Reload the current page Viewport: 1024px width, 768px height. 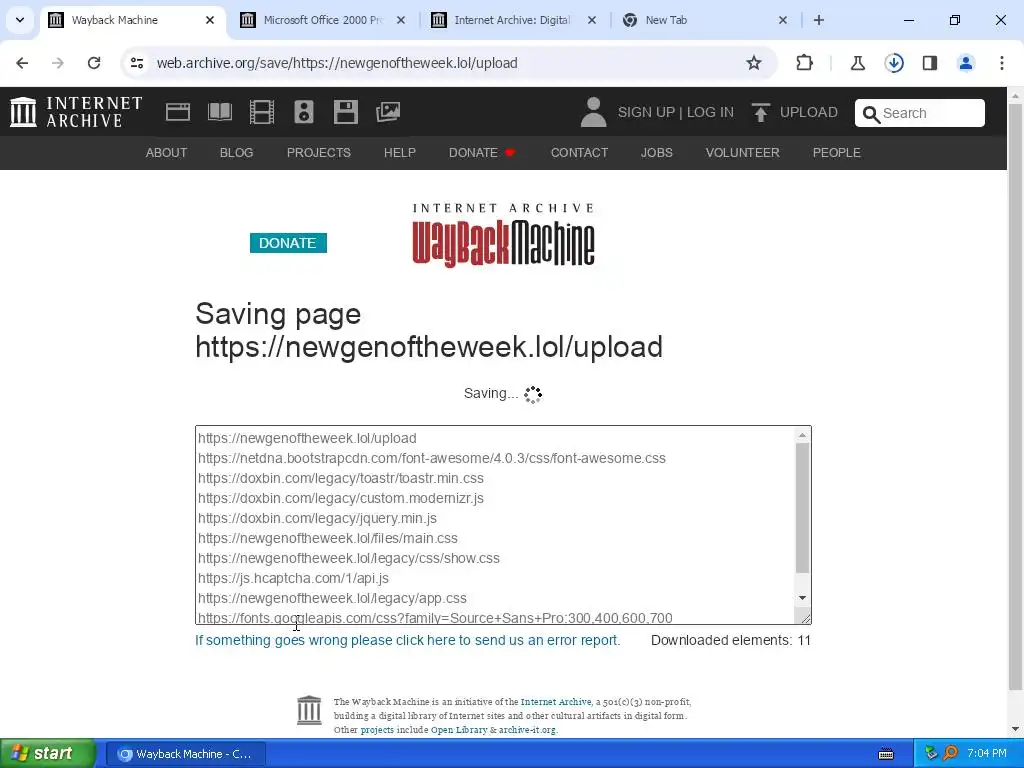(x=94, y=63)
